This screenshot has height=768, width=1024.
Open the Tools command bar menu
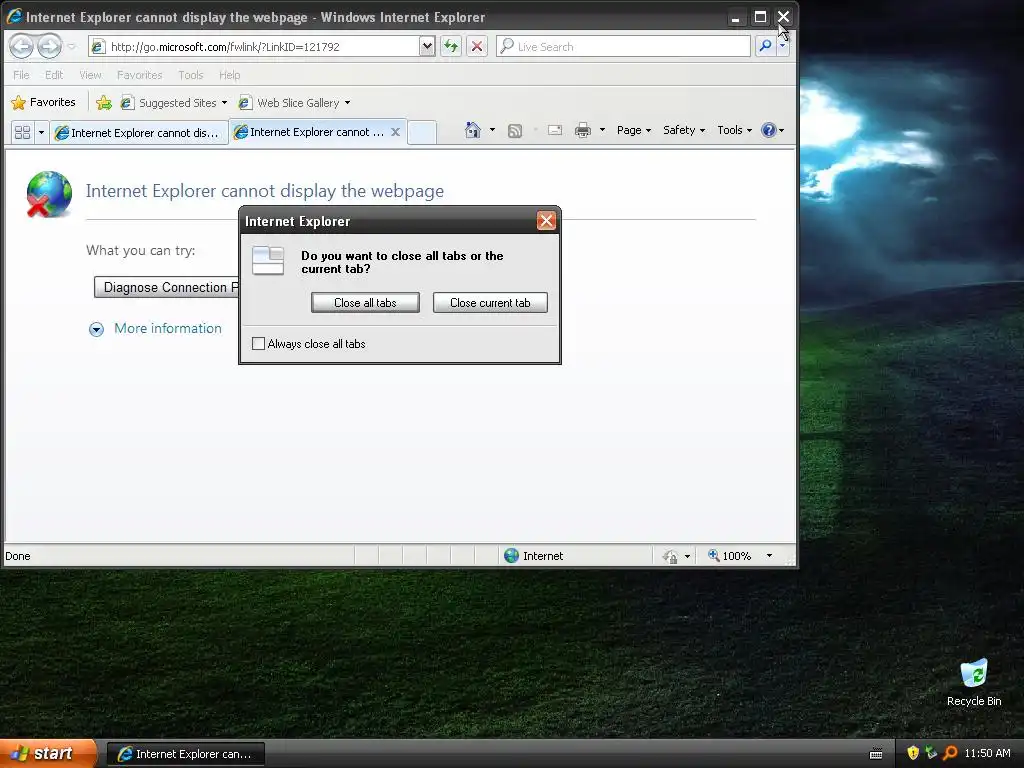[x=734, y=130]
